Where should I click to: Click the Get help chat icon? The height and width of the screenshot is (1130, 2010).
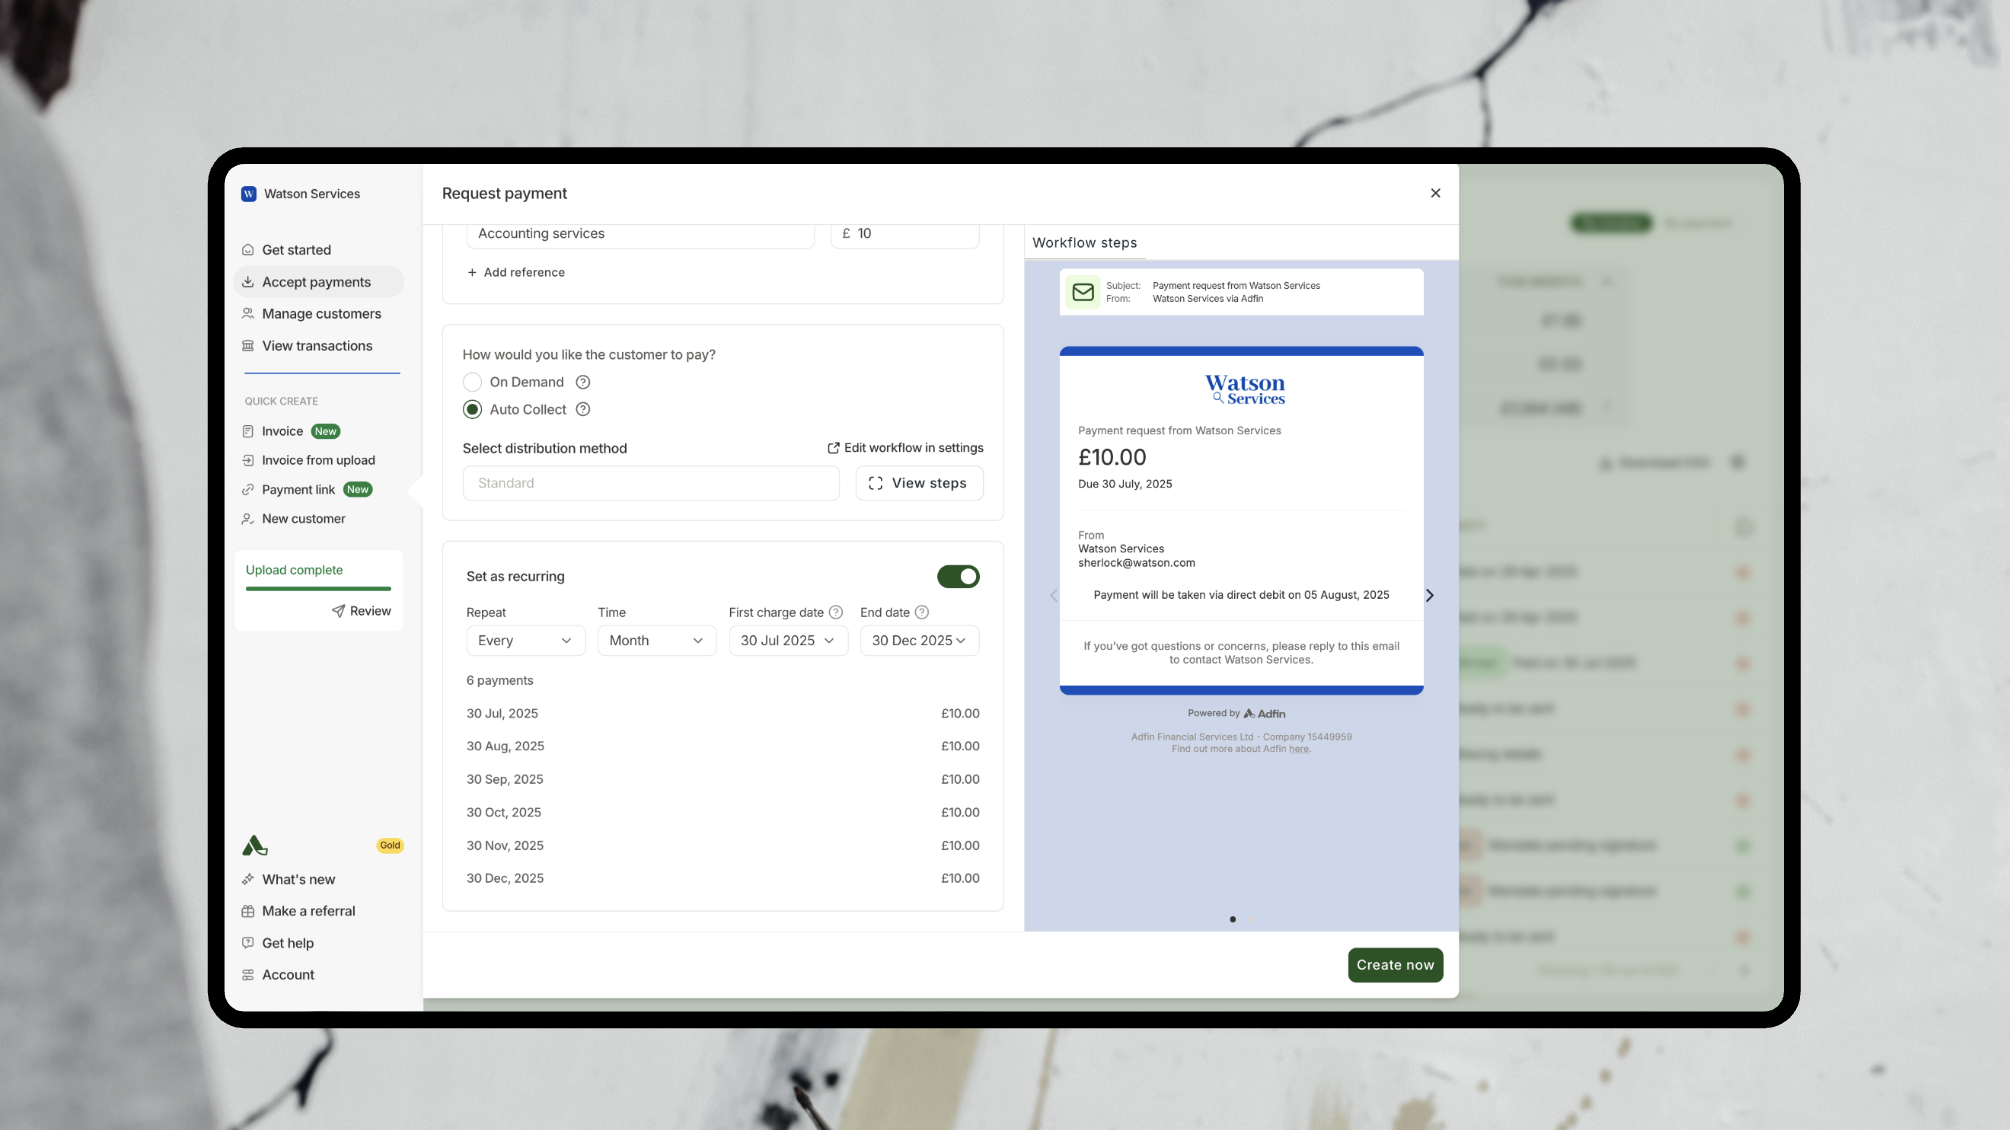point(248,943)
